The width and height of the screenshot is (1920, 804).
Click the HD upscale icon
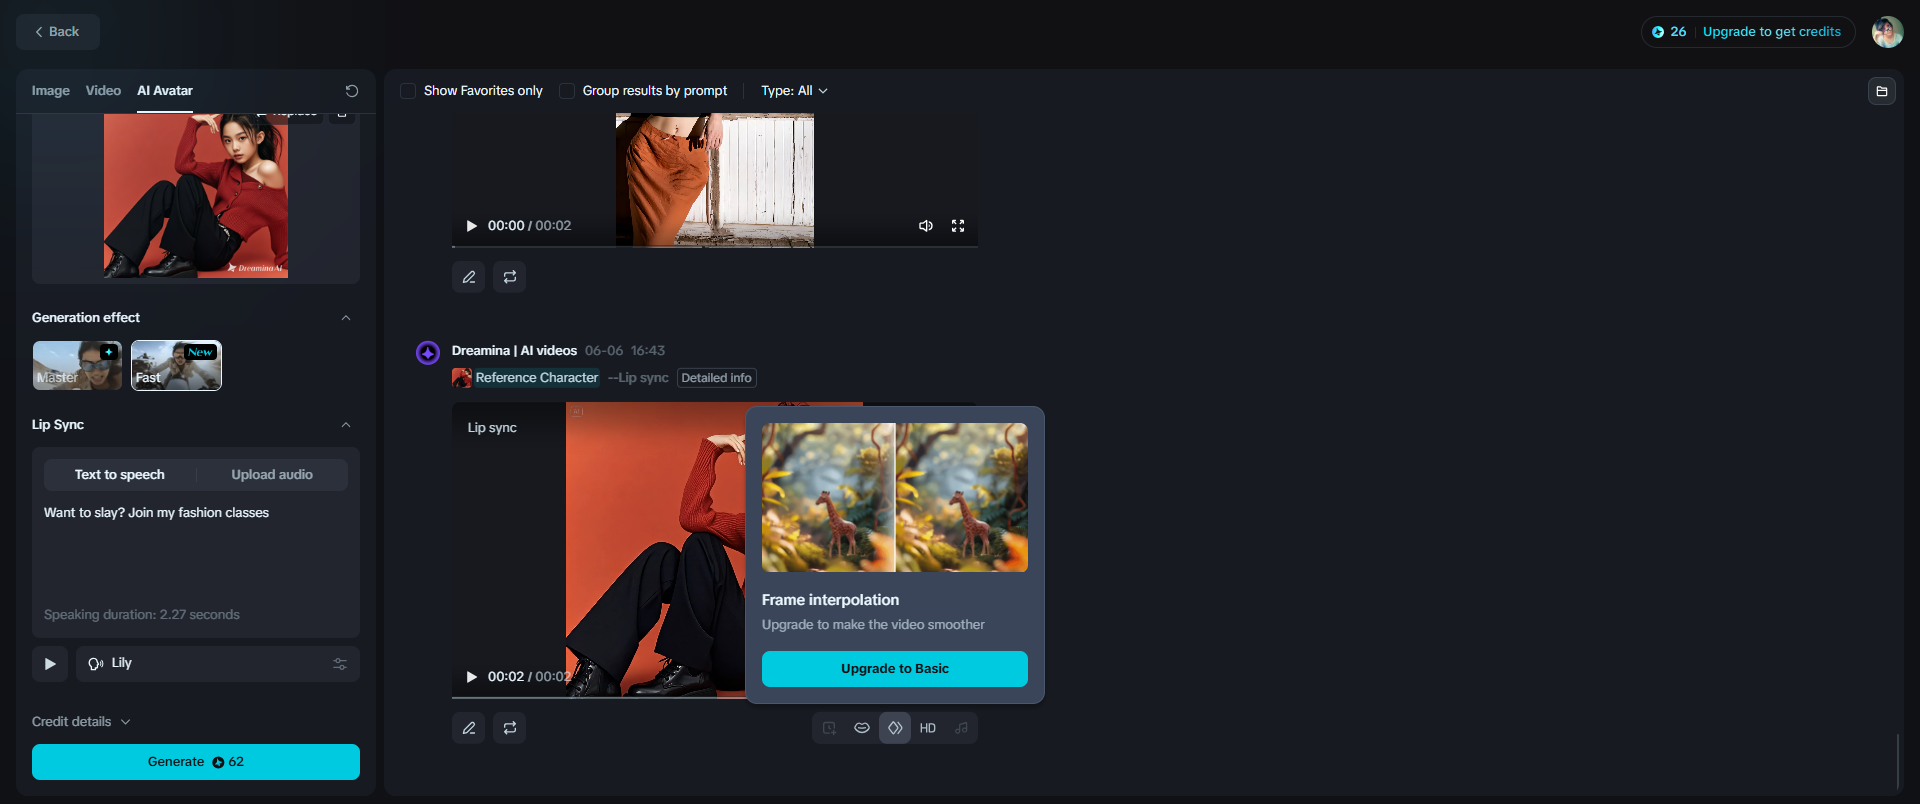pyautogui.click(x=928, y=728)
